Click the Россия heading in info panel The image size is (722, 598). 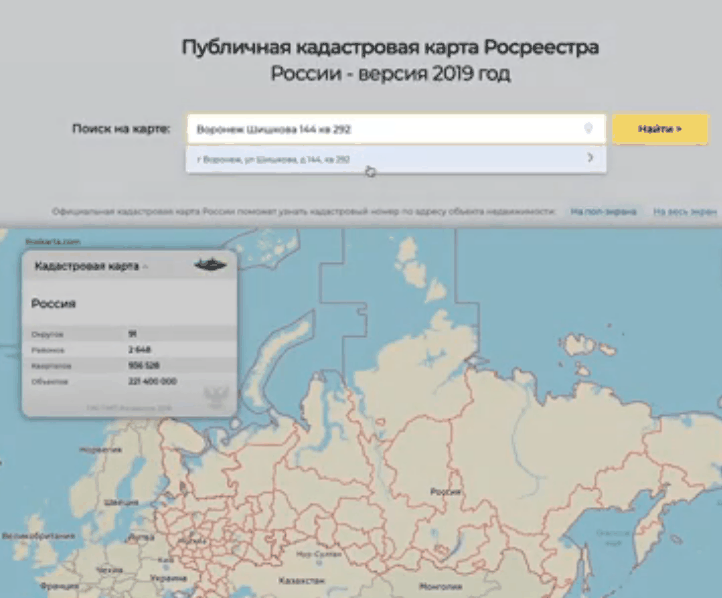[x=54, y=303]
